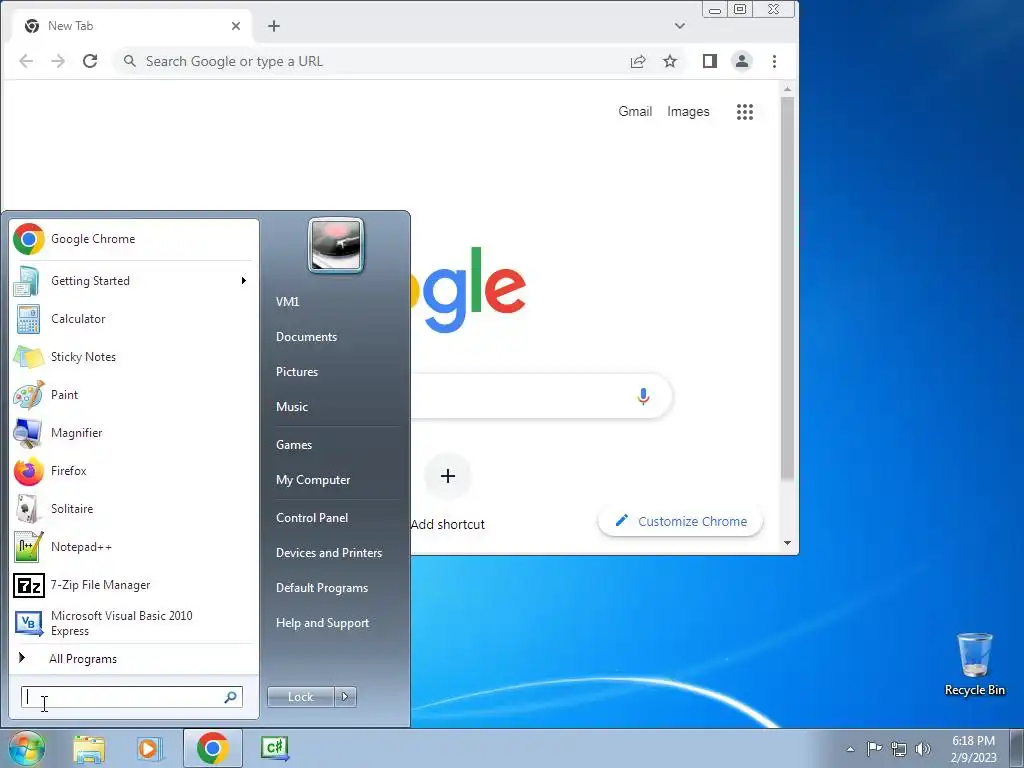1024x768 pixels.
Task: Open Sticky Notes program
Action: 133,357
